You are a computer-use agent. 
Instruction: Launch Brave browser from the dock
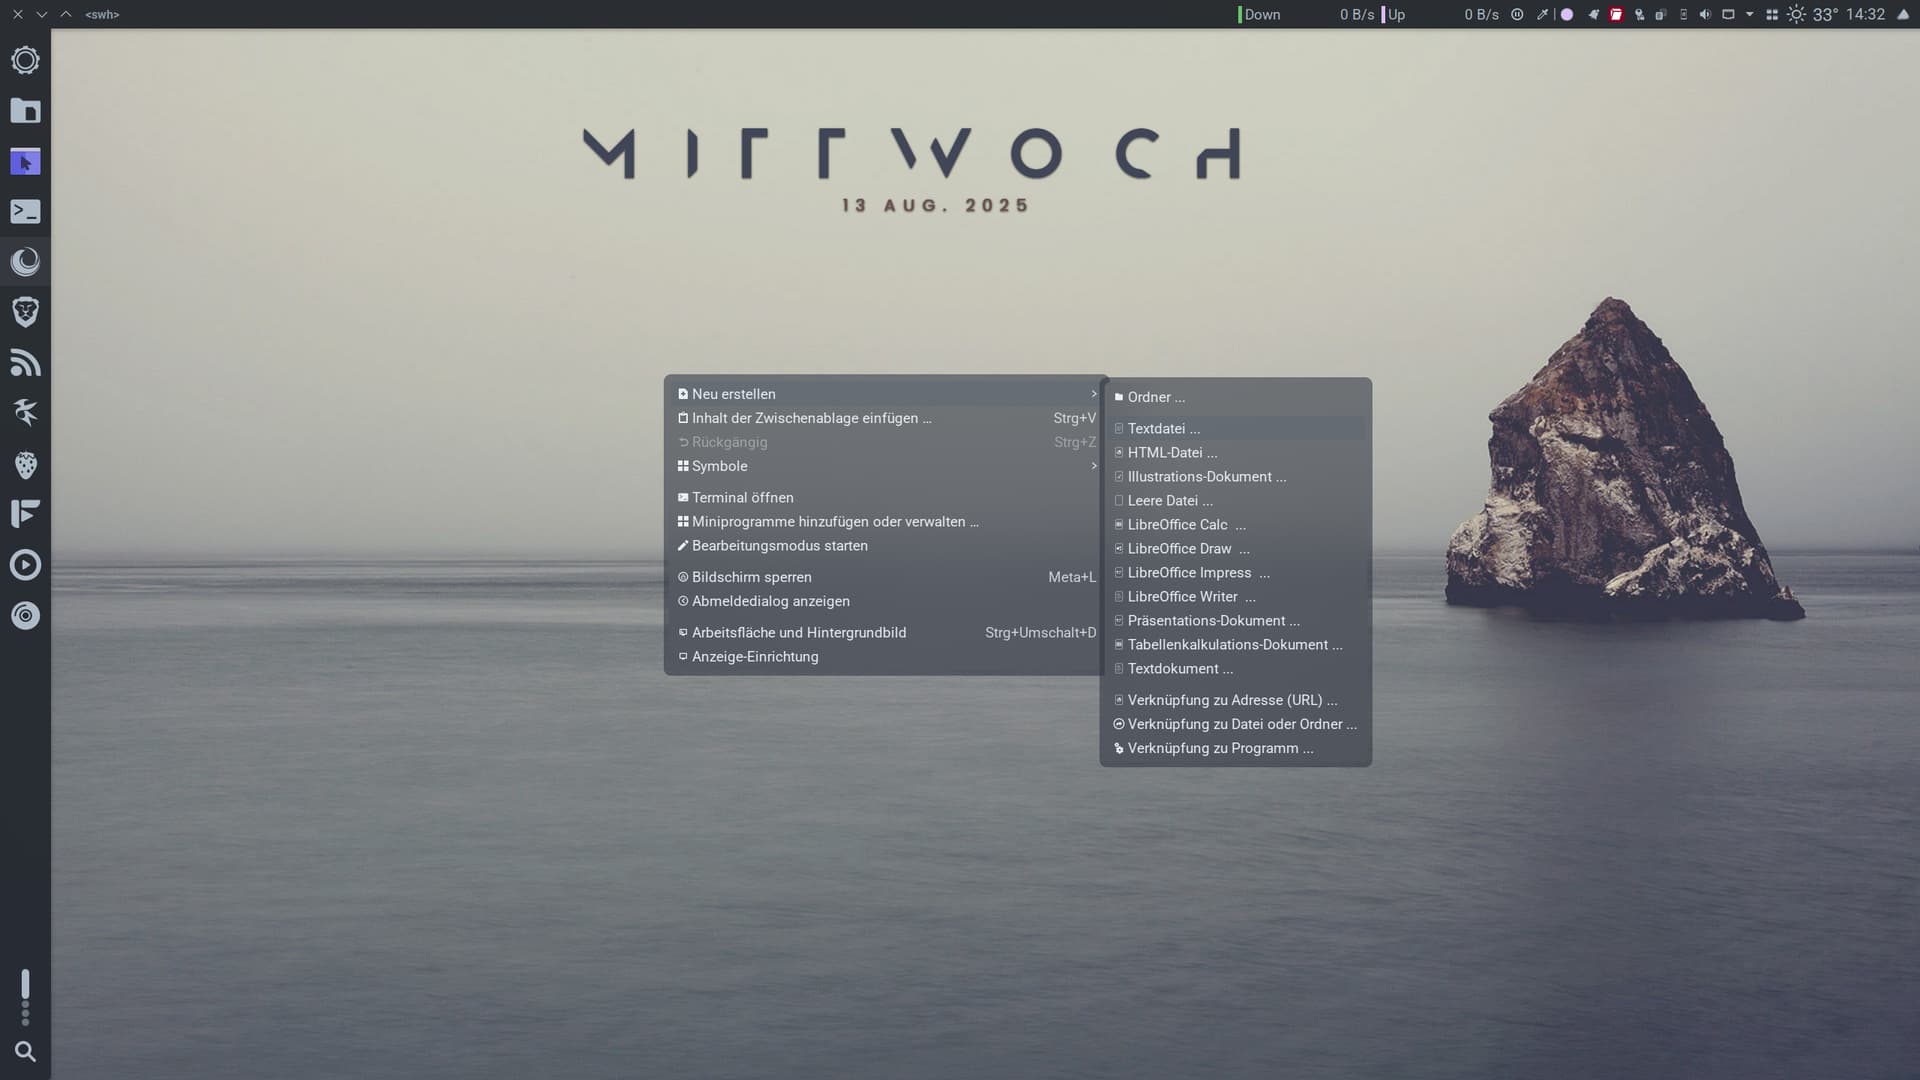25,312
